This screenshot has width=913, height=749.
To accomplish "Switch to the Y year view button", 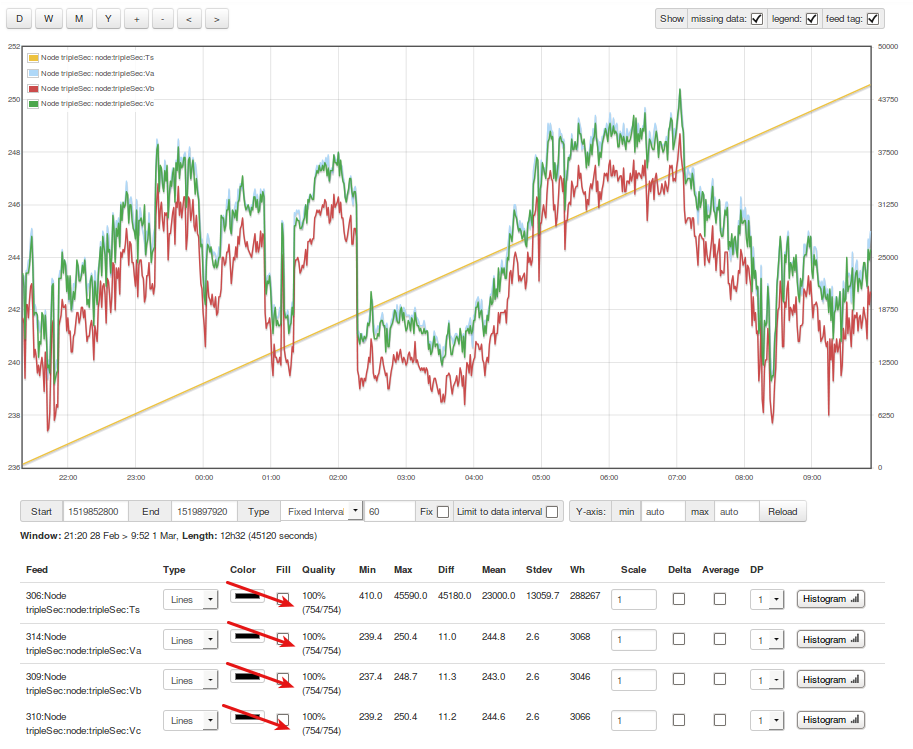I will click(108, 18).
